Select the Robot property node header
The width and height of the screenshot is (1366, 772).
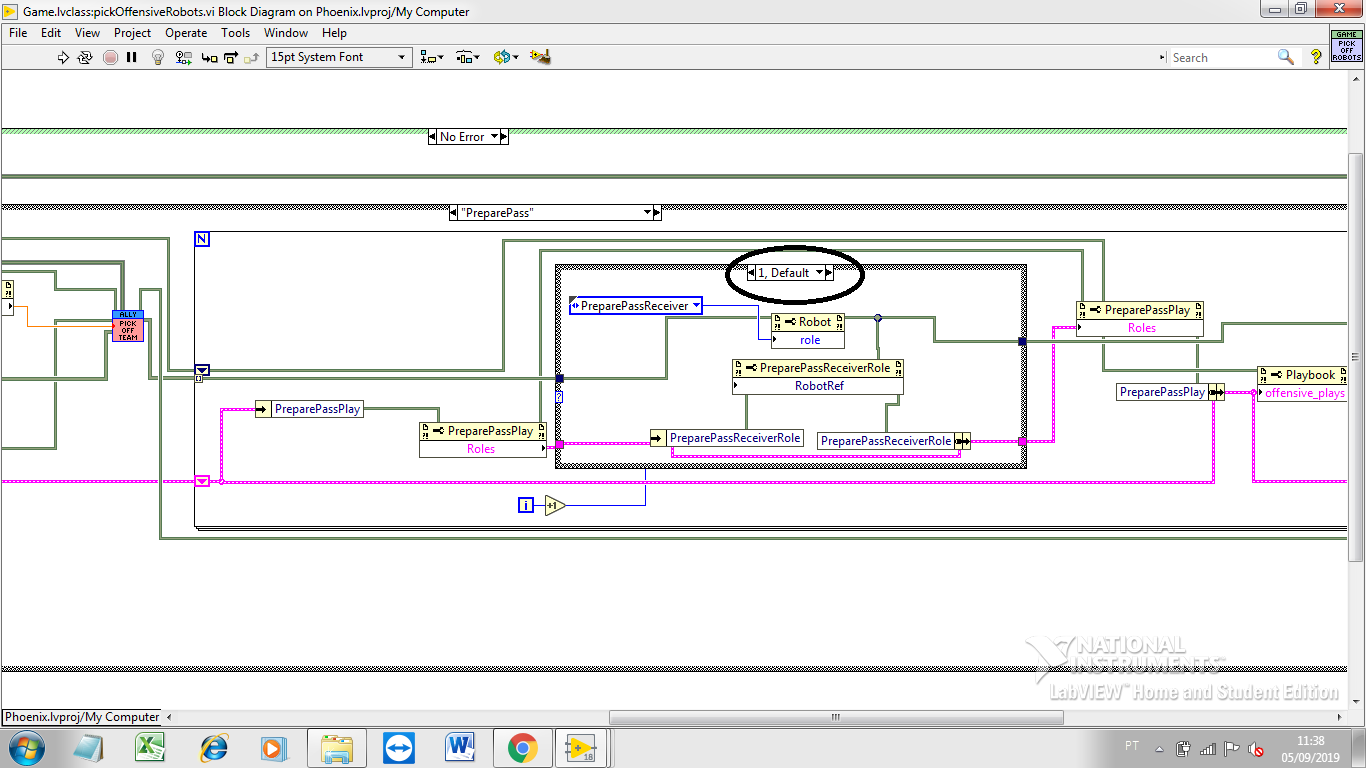point(808,322)
